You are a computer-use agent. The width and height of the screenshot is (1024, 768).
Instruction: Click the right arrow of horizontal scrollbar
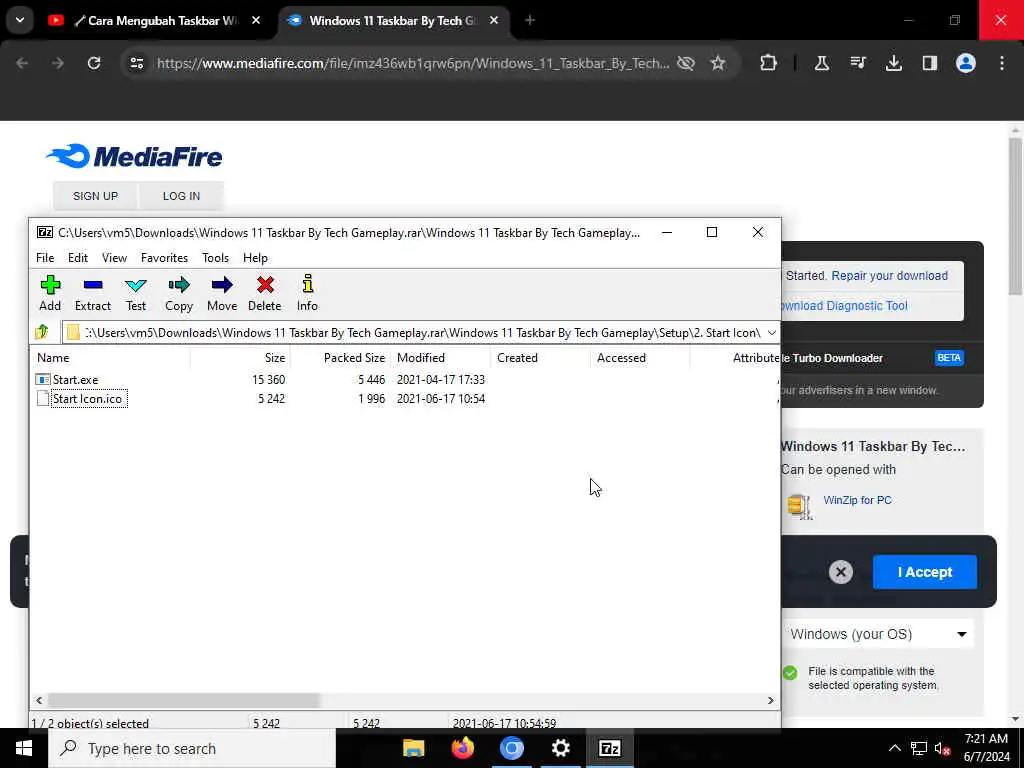(771, 700)
